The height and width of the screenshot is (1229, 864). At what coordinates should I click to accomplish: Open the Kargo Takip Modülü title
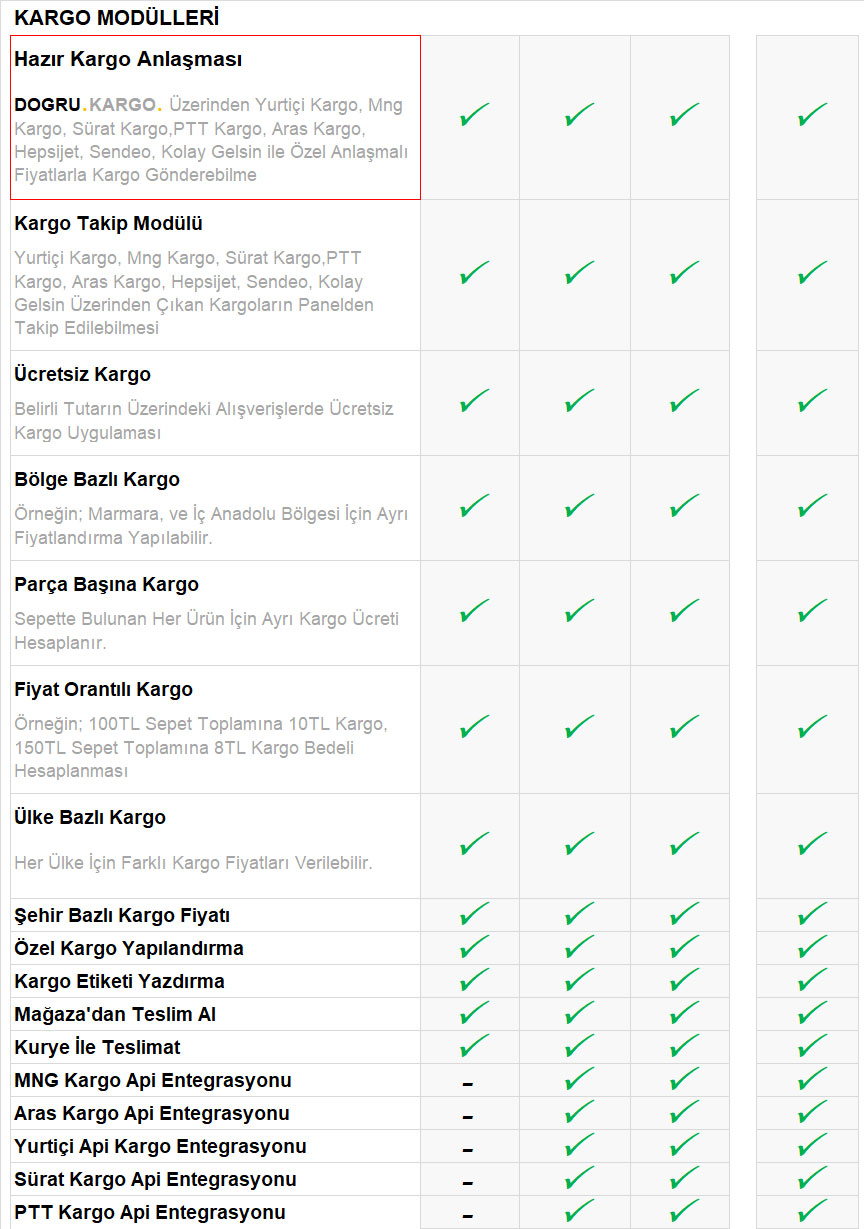click(x=108, y=224)
